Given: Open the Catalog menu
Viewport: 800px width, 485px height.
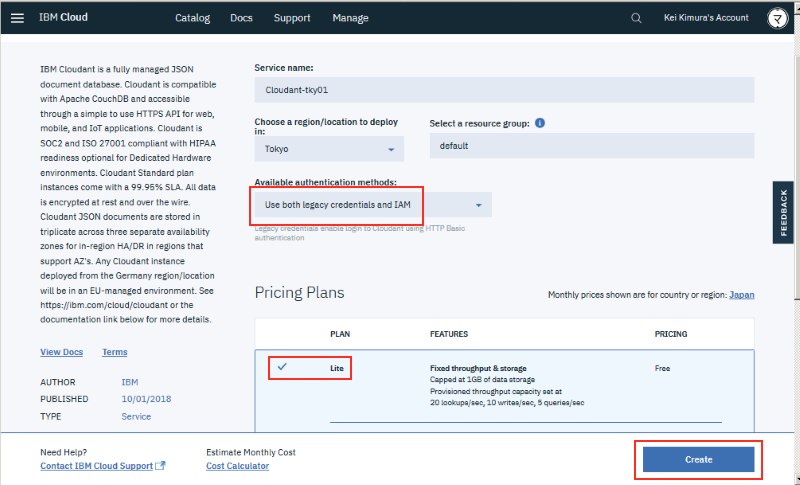Looking at the screenshot, I should point(193,18).
